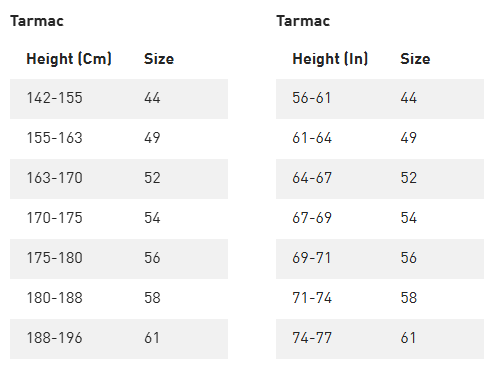Click the Size header in the centimeter table
The height and width of the screenshot is (366, 492).
159,59
